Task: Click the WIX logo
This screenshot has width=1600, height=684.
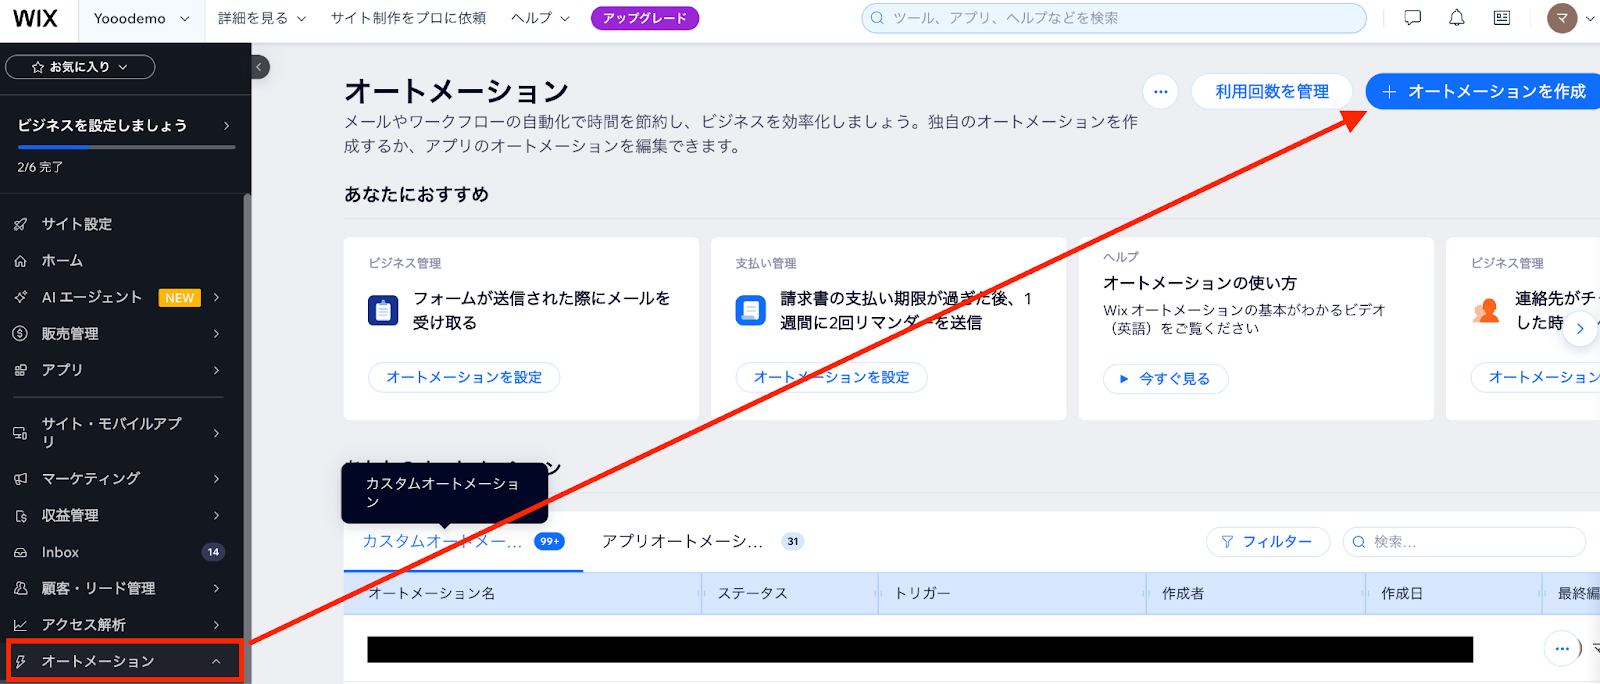Action: tap(35, 18)
